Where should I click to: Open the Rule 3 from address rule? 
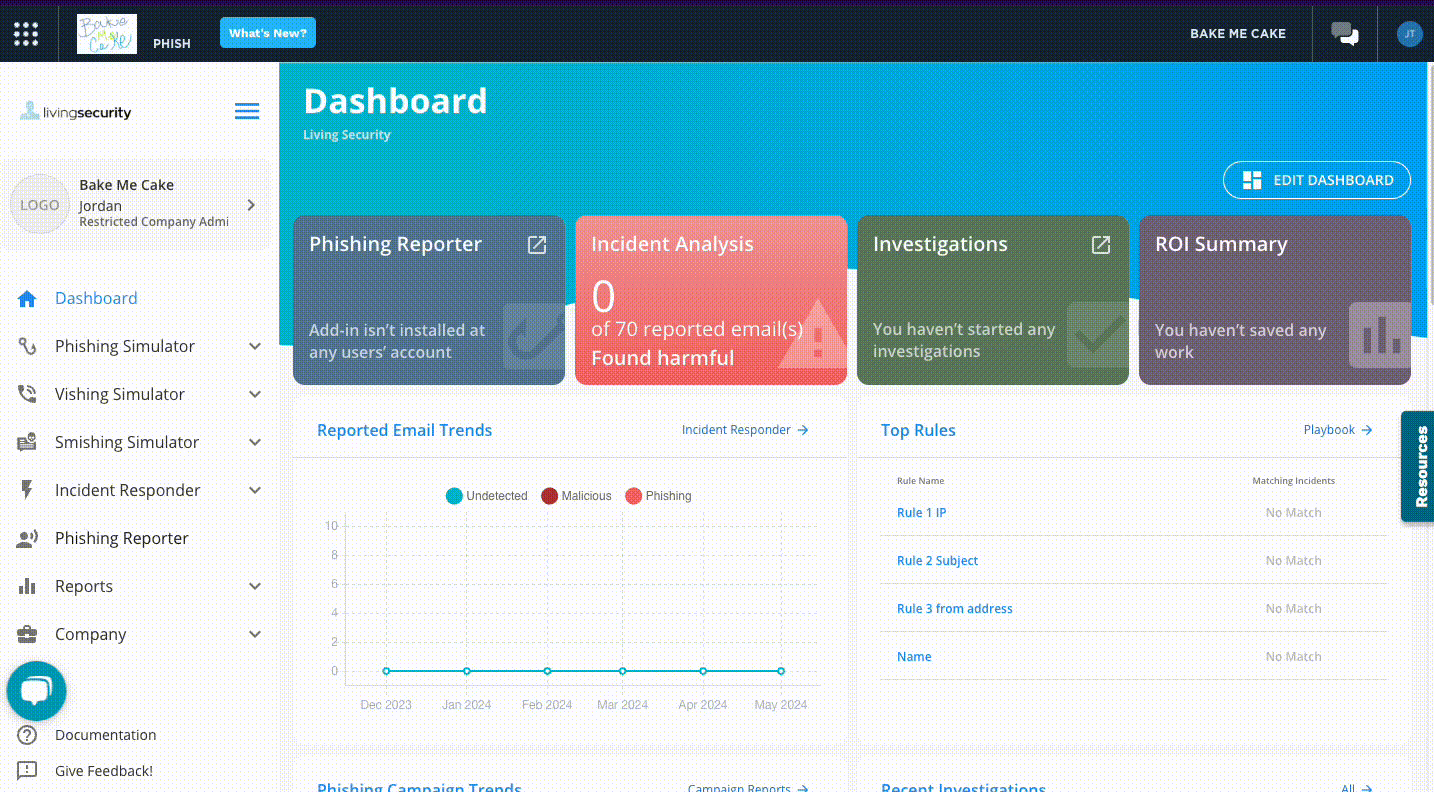coord(955,609)
